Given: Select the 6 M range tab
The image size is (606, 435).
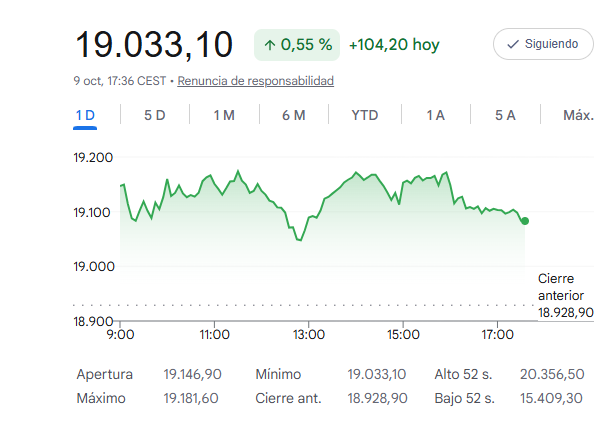Looking at the screenshot, I should [x=294, y=115].
